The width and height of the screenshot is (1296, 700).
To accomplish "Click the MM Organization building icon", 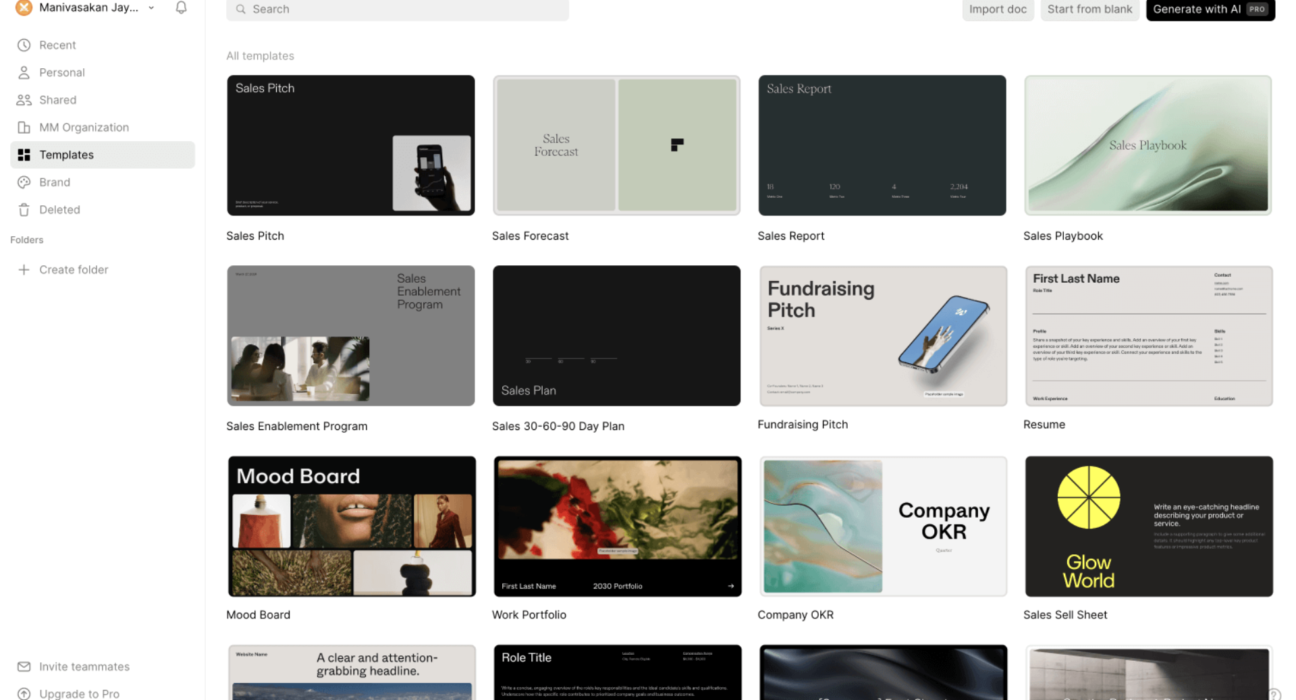I will [24, 128].
